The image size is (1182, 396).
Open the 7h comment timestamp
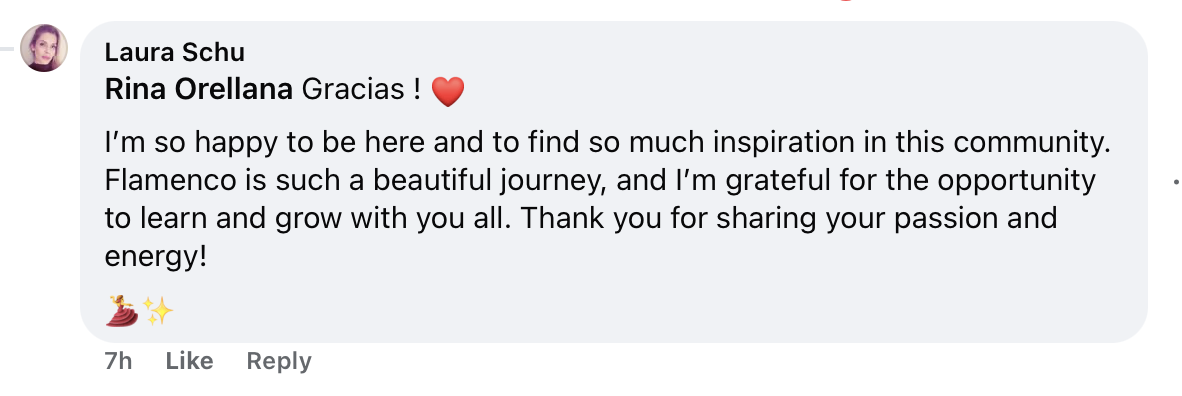point(118,361)
